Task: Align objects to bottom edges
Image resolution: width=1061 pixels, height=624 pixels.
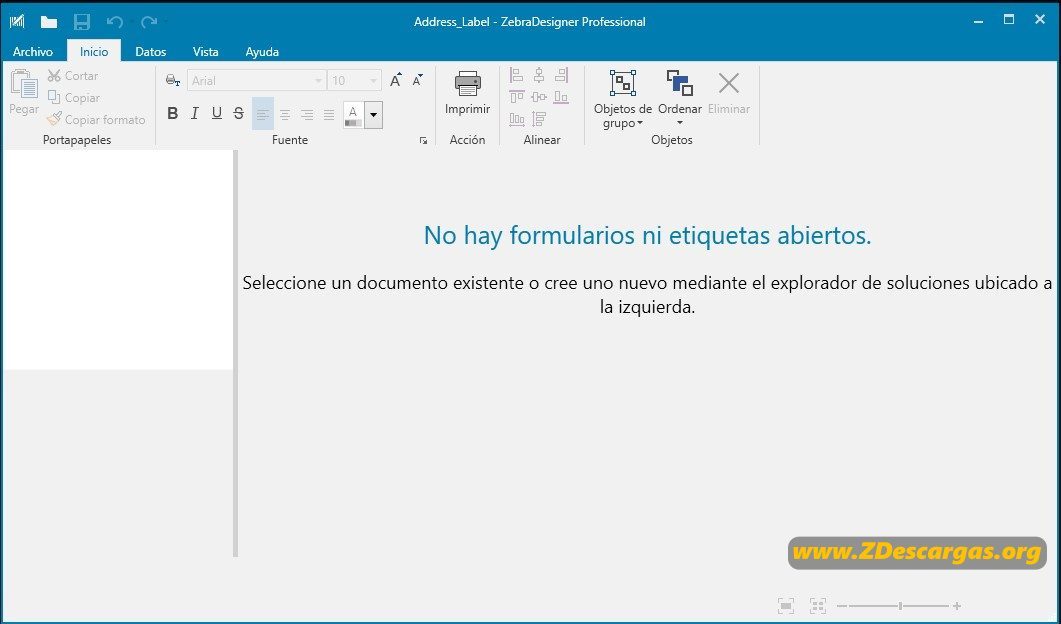Action: [x=561, y=97]
